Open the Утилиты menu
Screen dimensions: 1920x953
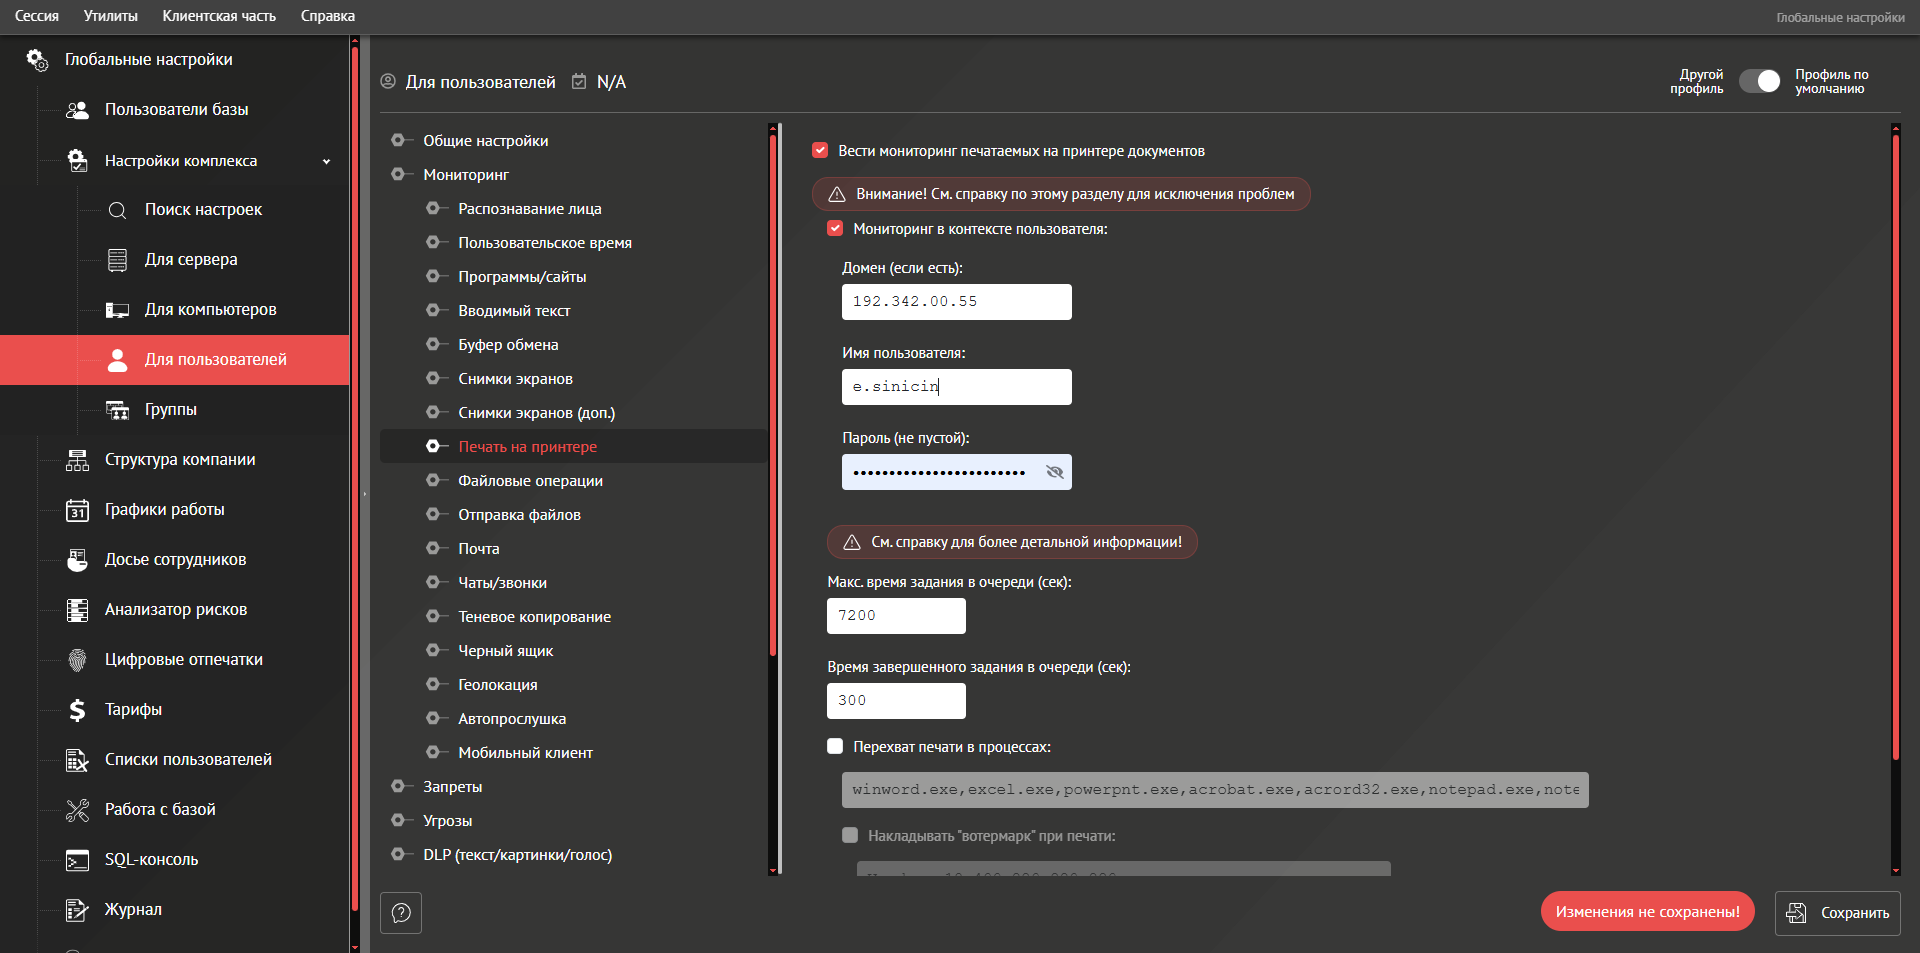pos(110,16)
